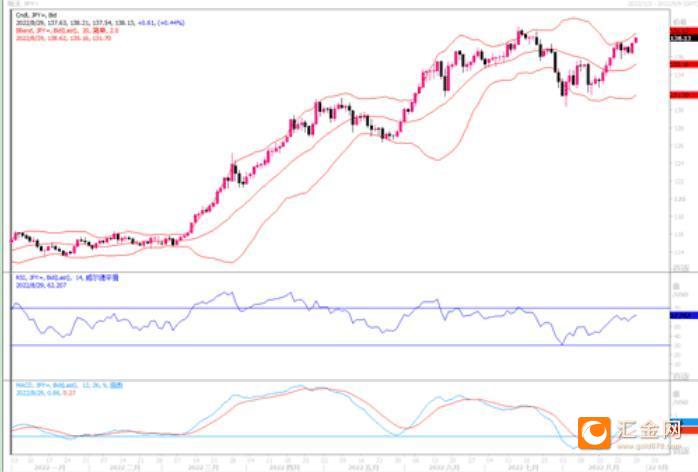This screenshot has width=698, height=472.
Task: Click the last candlestick at chart's right edge
Action: click(x=636, y=40)
